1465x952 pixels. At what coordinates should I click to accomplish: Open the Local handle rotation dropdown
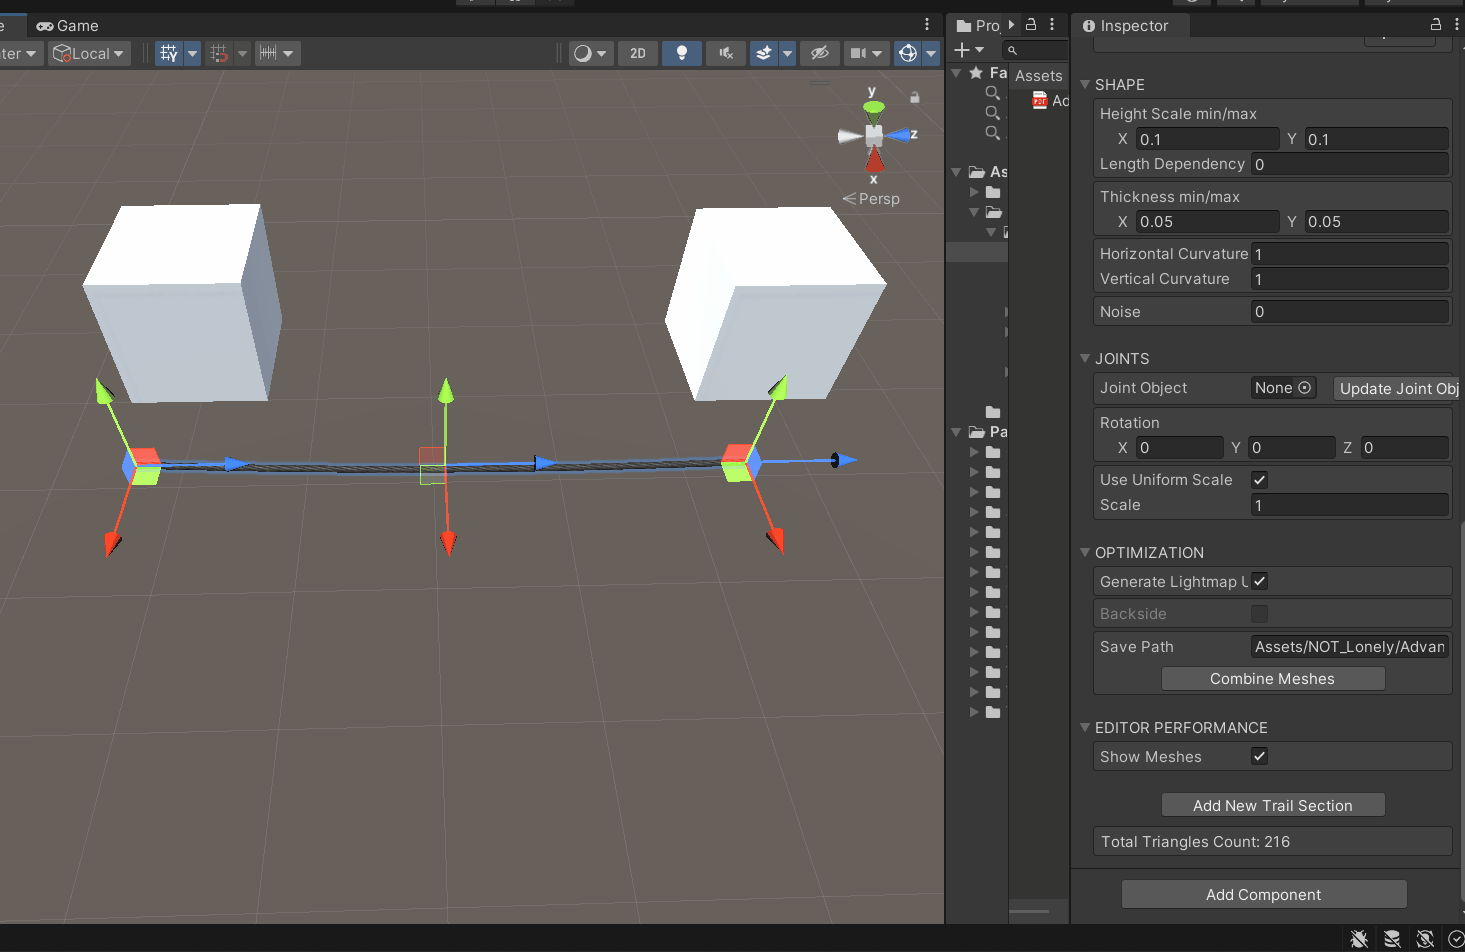tap(89, 53)
